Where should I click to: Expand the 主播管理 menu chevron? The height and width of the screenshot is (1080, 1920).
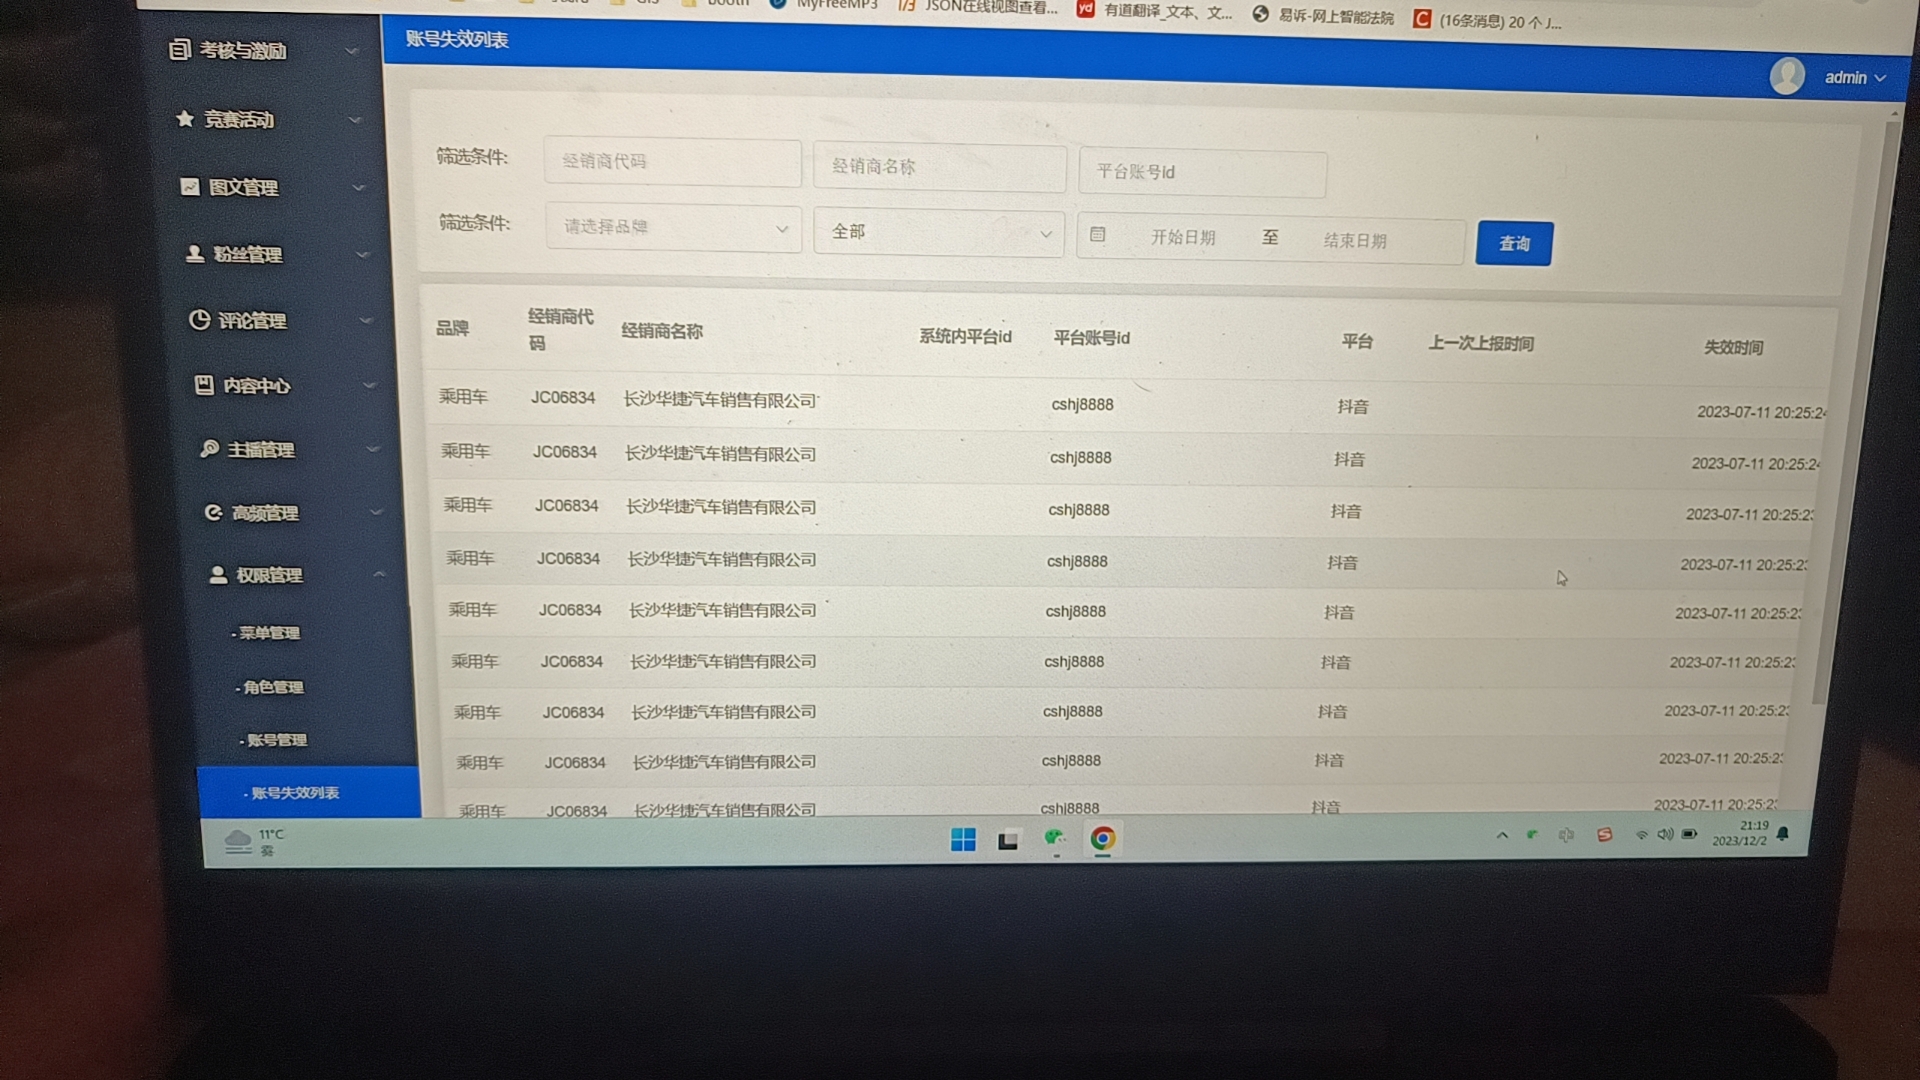pos(373,449)
